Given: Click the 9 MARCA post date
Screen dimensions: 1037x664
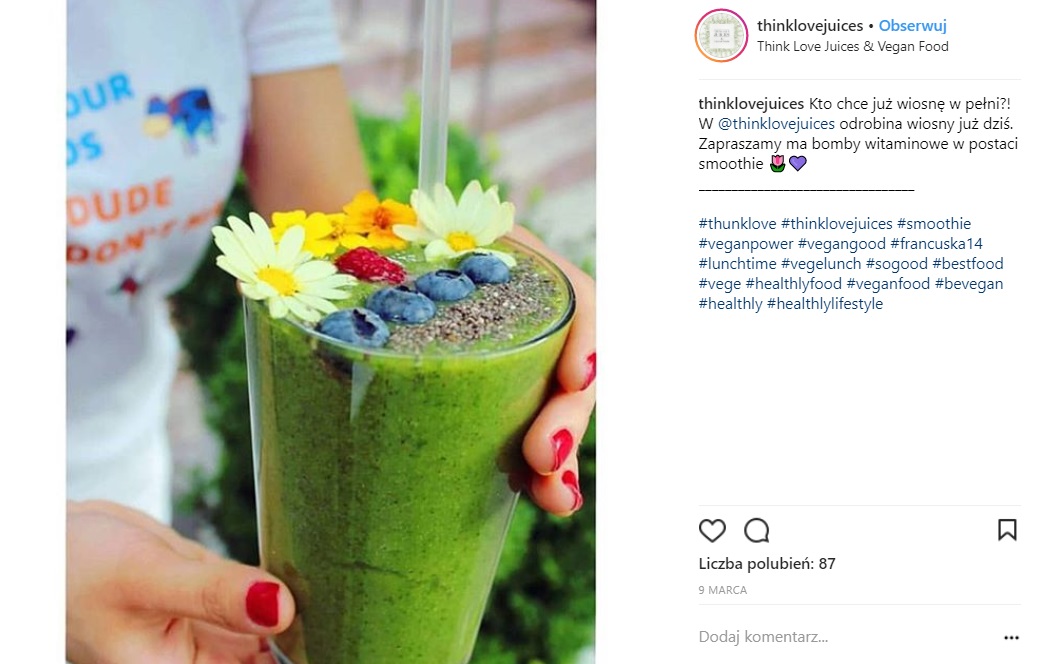Looking at the screenshot, I should tap(723, 590).
